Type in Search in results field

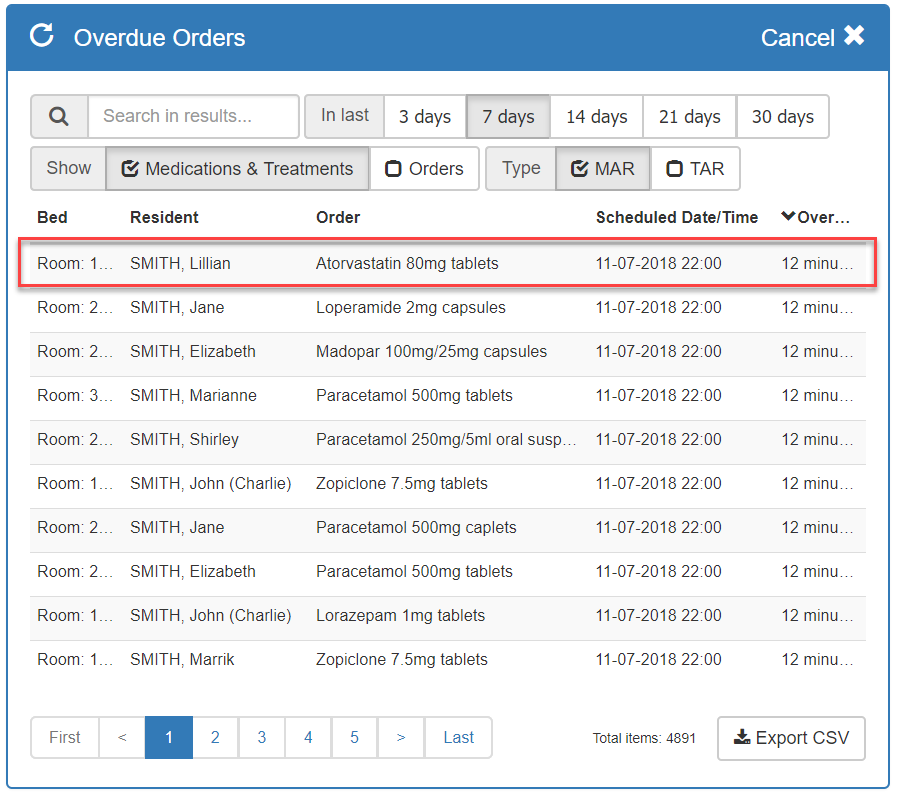(x=194, y=117)
